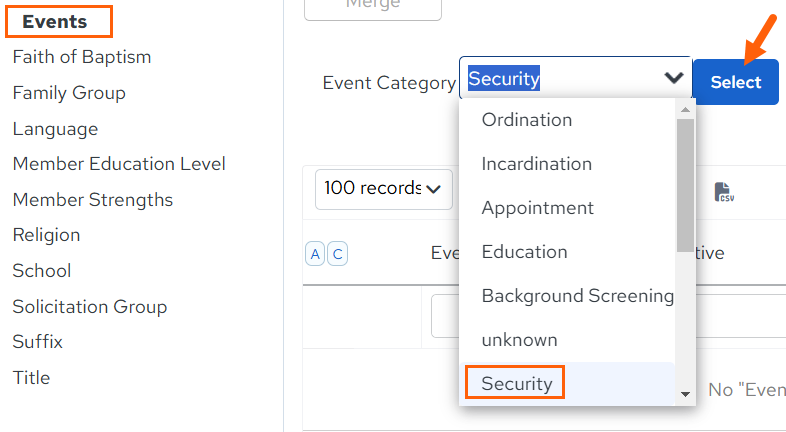786x432 pixels.
Task: Click dropdown list scroll up arrow
Action: [685, 109]
